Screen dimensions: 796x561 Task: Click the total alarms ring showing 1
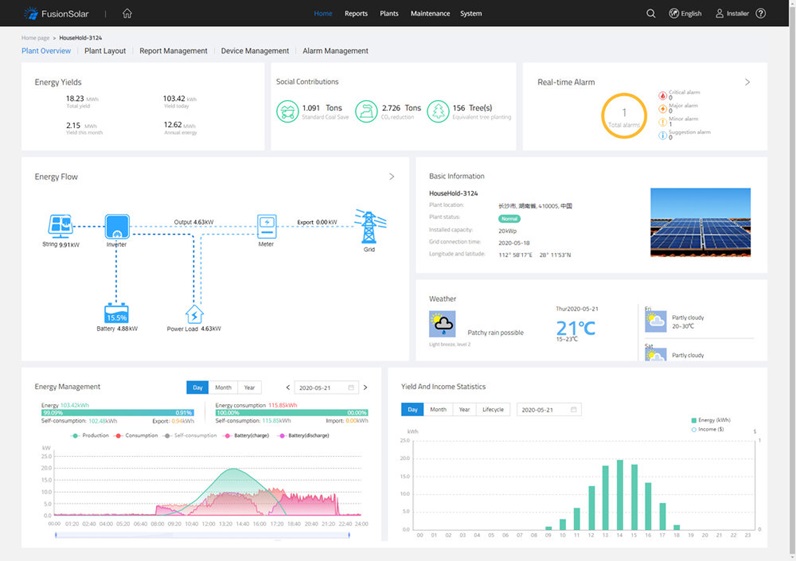point(624,116)
